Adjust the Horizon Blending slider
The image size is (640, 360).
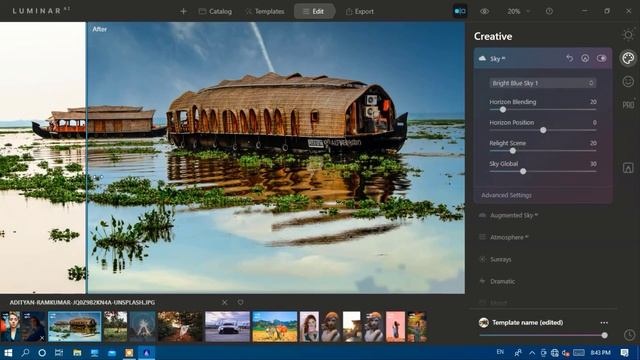[x=503, y=109]
